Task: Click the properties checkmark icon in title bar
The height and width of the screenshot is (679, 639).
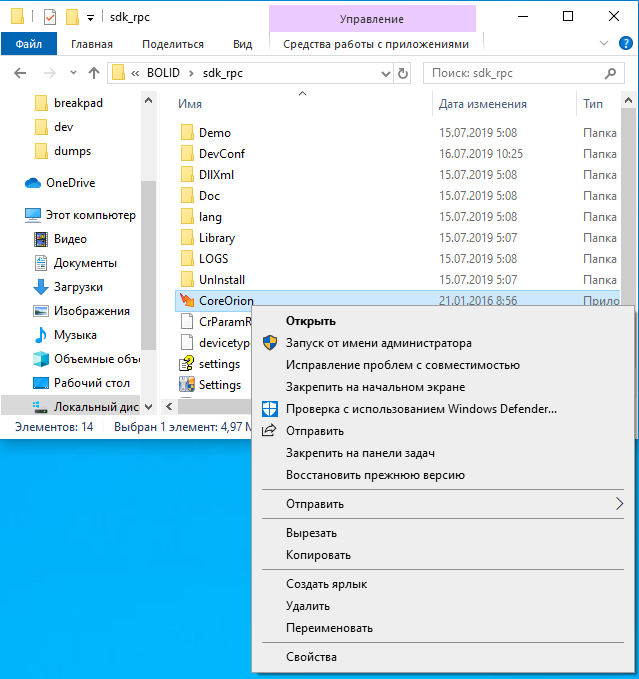Action: [50, 17]
